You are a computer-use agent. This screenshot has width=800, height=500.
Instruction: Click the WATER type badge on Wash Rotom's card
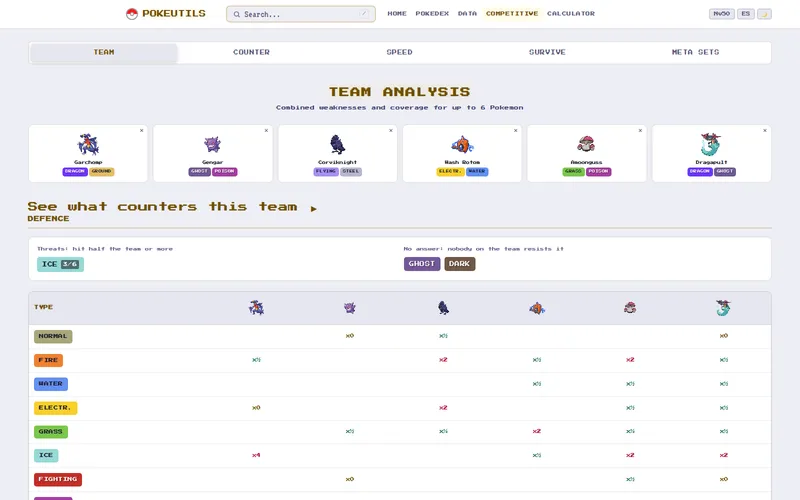point(477,172)
